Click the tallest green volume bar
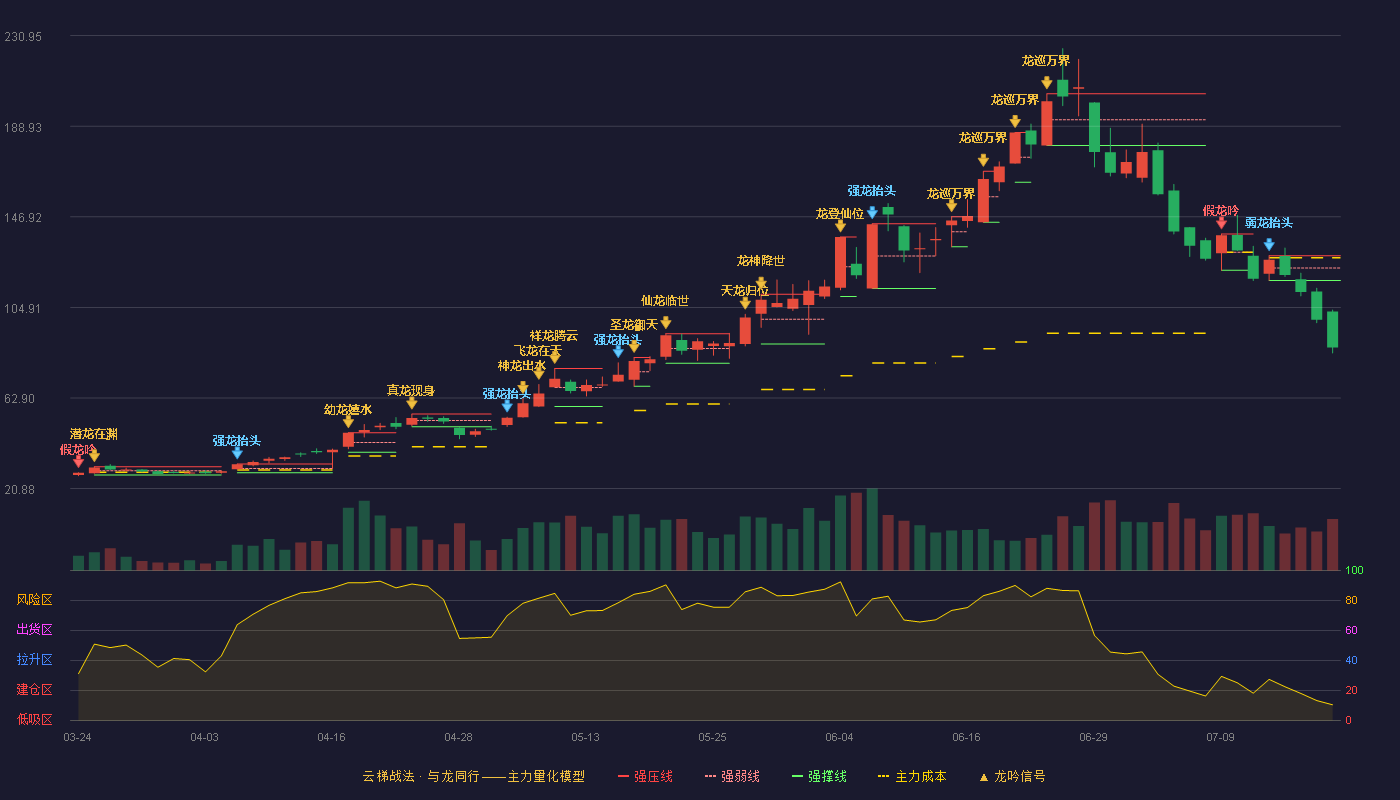1400x800 pixels. [x=872, y=529]
